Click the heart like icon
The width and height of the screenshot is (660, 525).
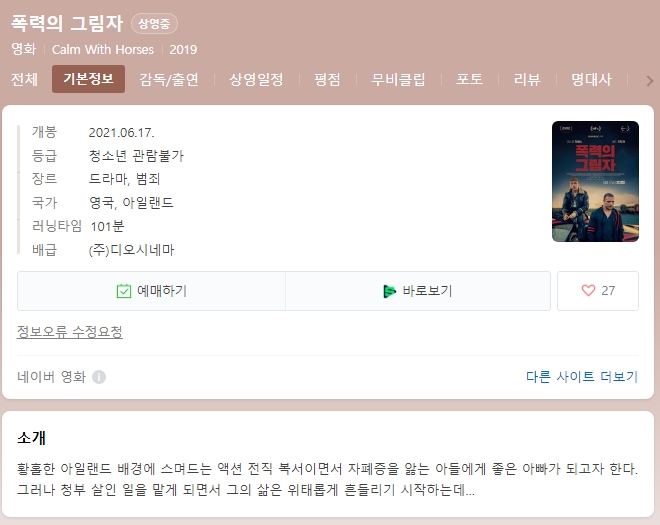point(588,290)
